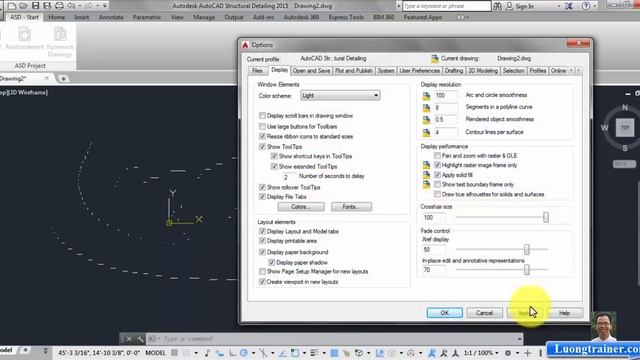The image size is (640, 360).
Task: Toggle Display paper shadow checkbox
Action: pyautogui.click(x=272, y=262)
